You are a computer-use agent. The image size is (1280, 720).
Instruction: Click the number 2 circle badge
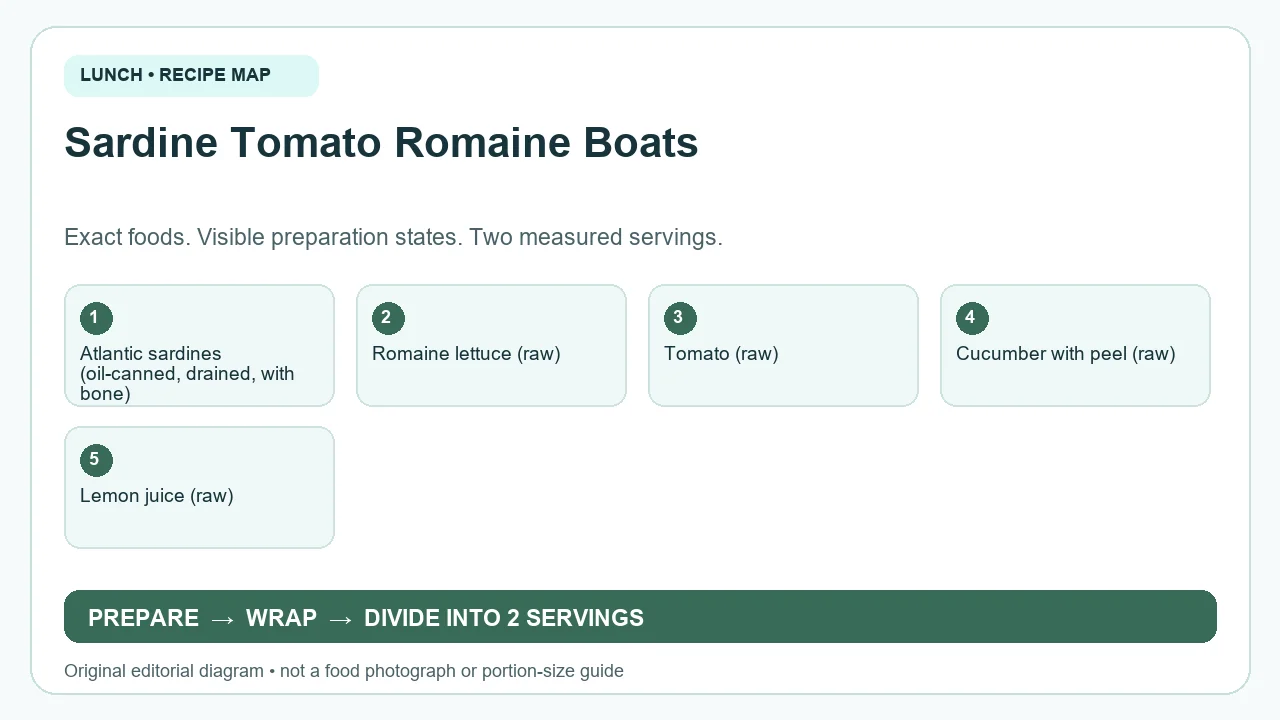pyautogui.click(x=388, y=318)
